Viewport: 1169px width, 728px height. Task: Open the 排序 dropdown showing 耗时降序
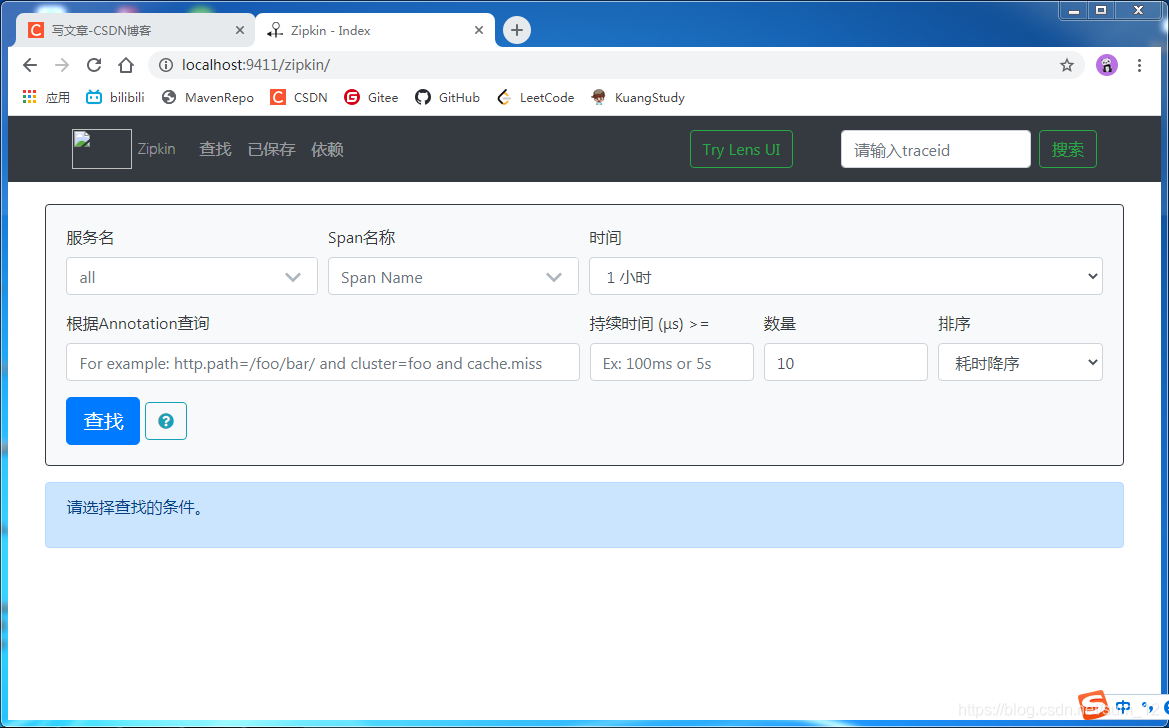[1020, 363]
